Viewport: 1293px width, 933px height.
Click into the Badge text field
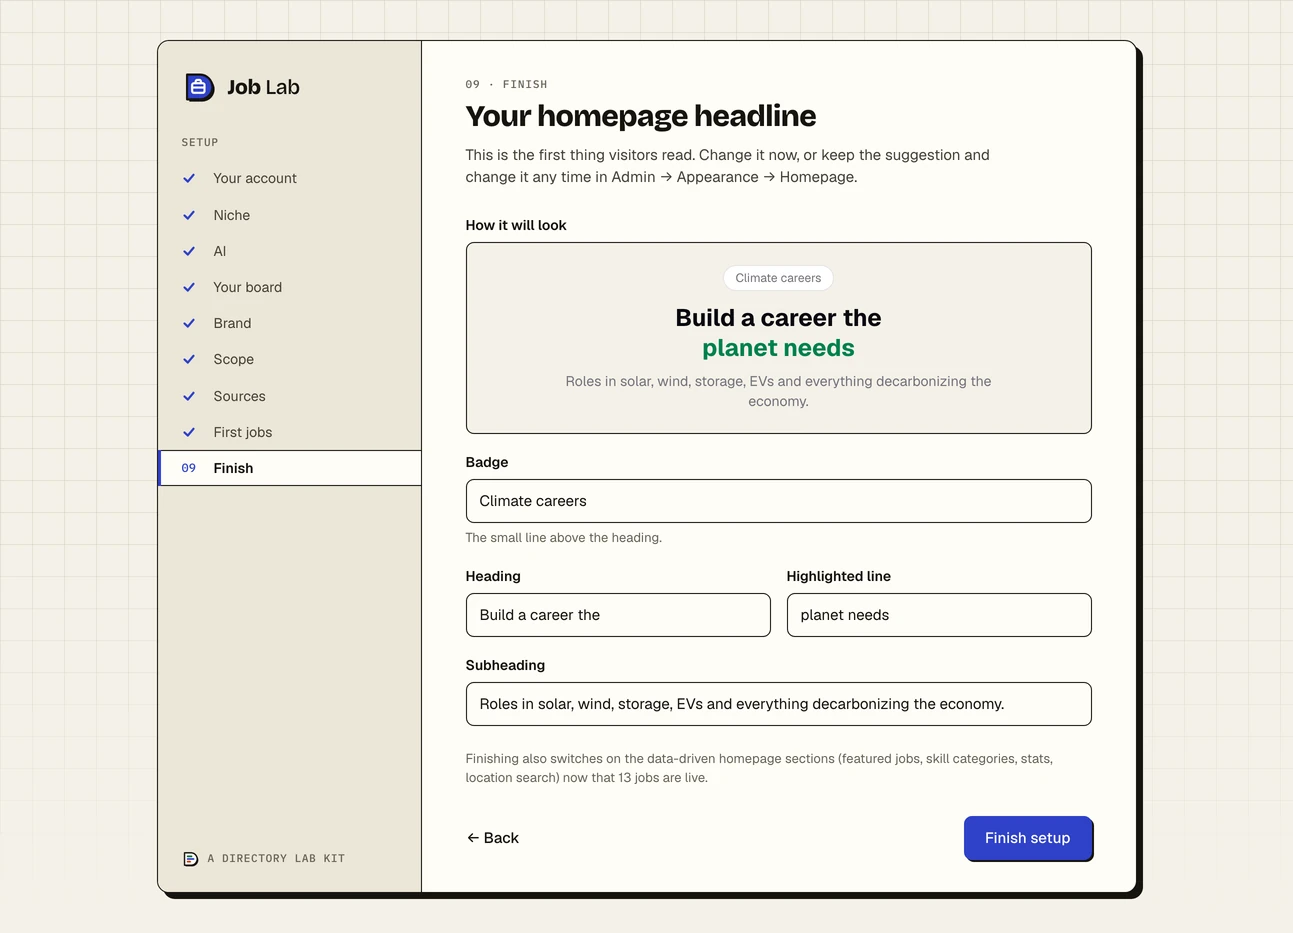tap(778, 501)
